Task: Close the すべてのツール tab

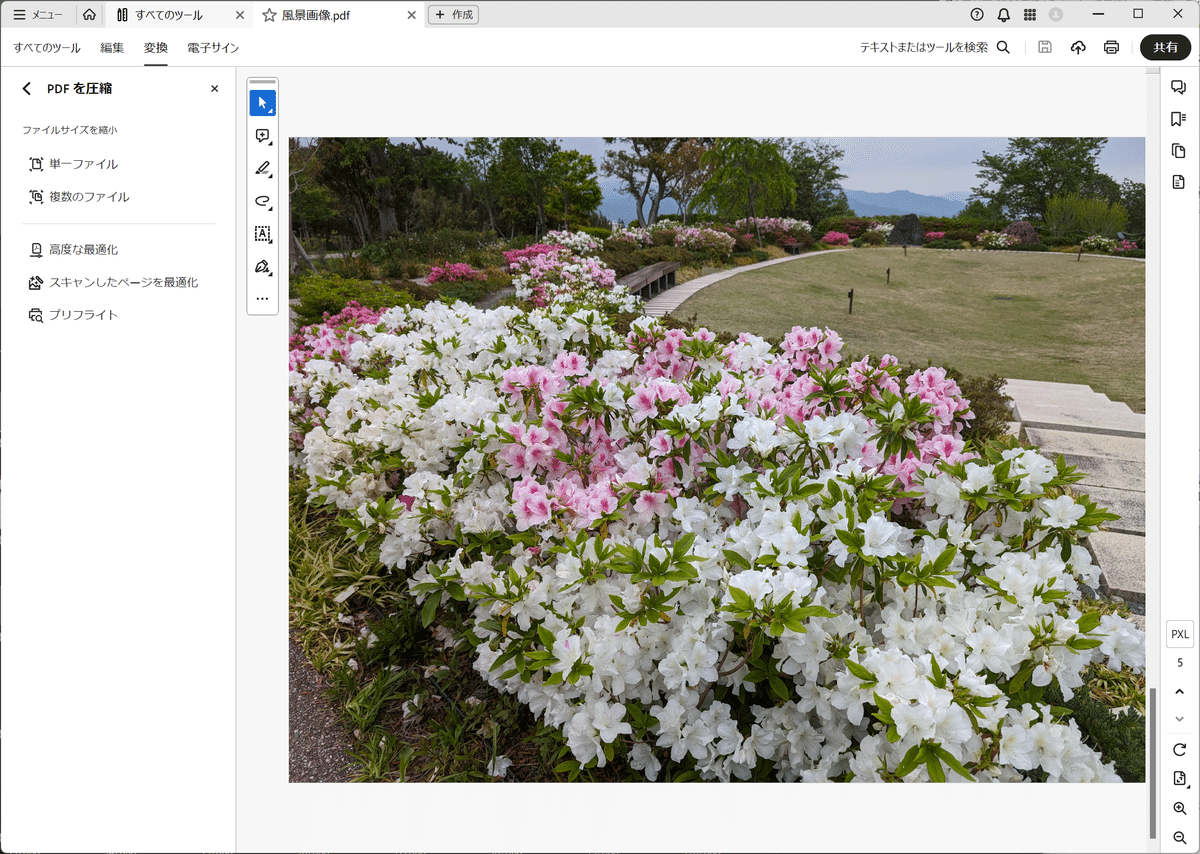Action: pos(239,15)
